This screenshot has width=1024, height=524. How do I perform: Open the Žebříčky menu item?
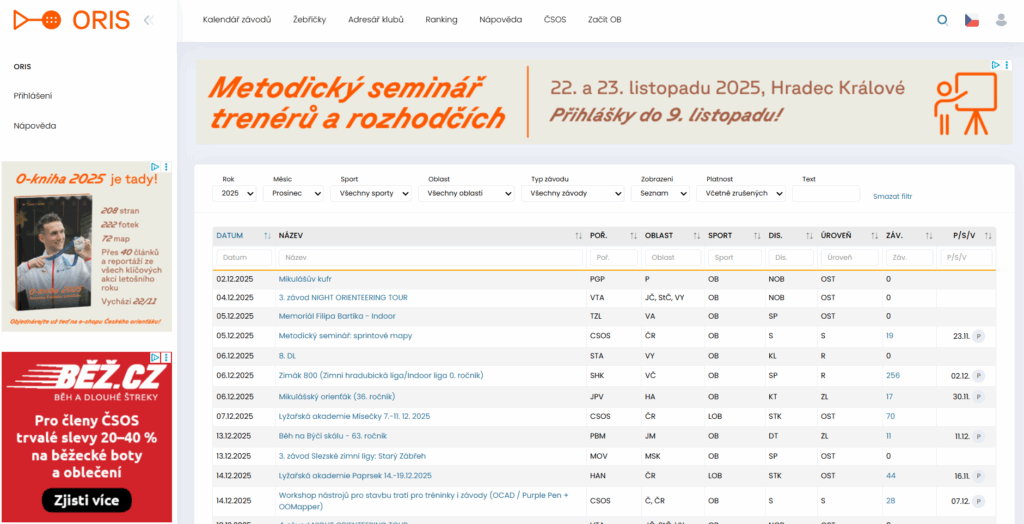tap(309, 20)
